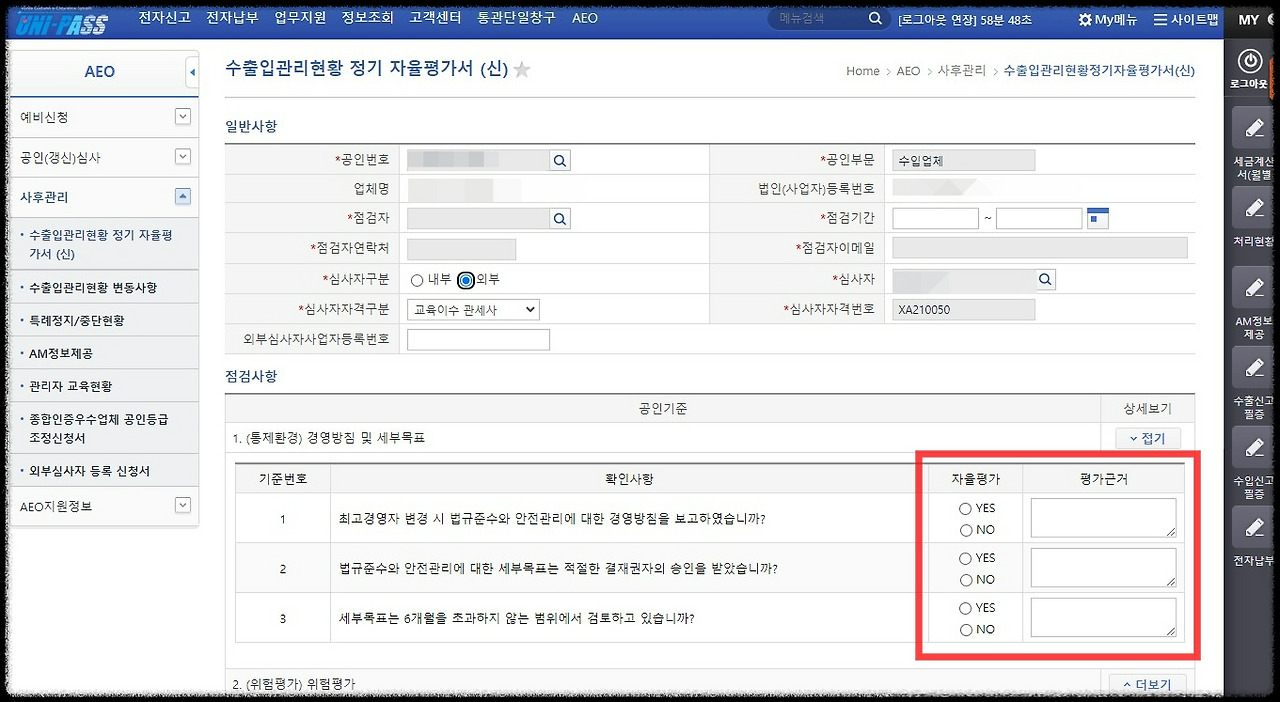Open 수입신고필증 shortcut in right sidebar
Viewport: 1280px width, 702px height.
coord(1252,448)
